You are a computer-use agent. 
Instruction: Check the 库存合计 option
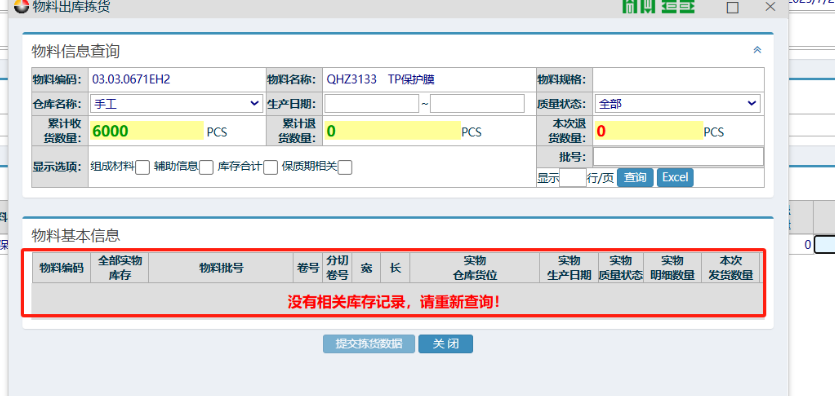[271, 168]
